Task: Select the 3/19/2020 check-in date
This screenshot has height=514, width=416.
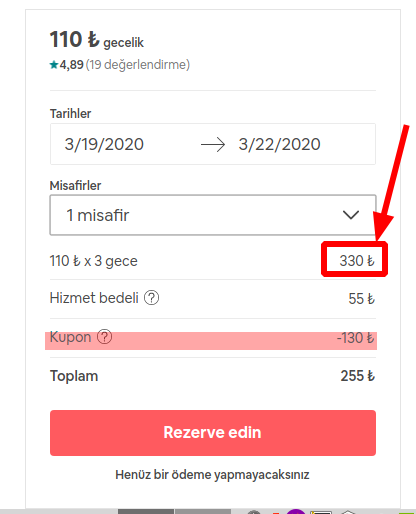Action: tap(104, 144)
